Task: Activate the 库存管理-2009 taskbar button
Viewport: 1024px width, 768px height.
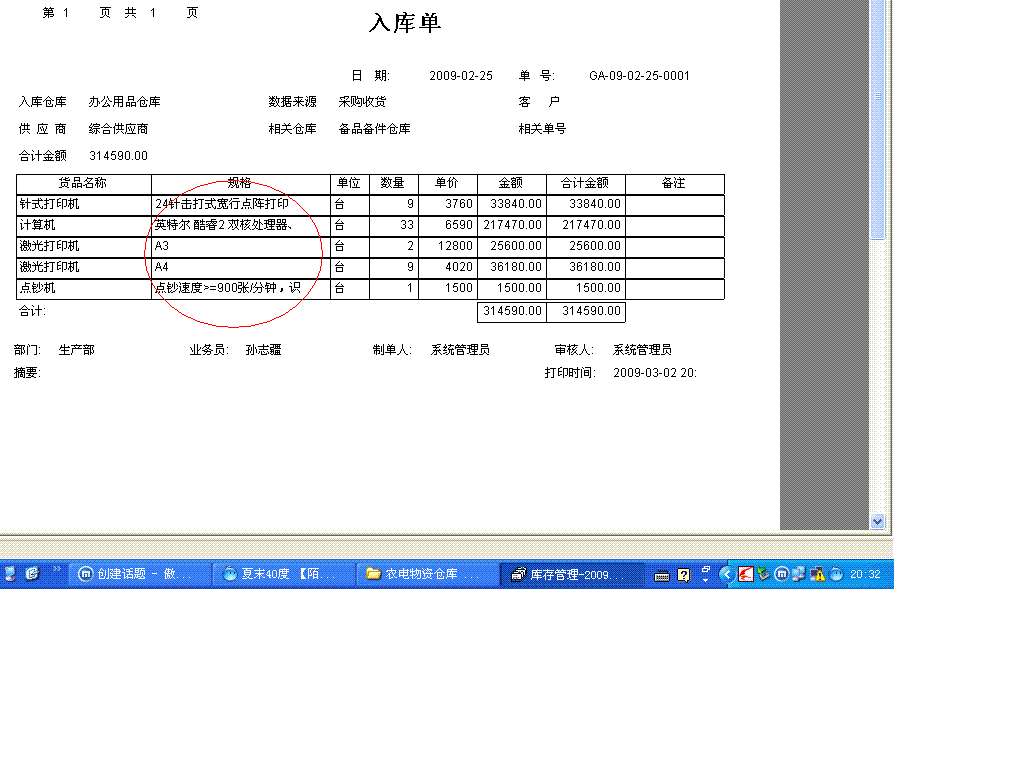Action: coord(572,574)
